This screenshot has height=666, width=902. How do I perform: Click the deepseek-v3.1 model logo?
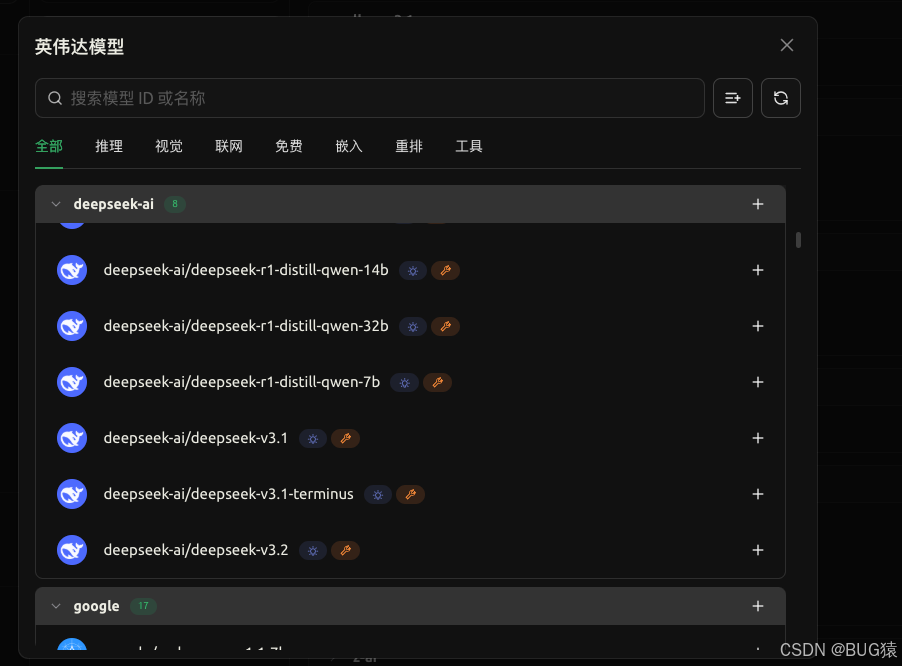[72, 438]
